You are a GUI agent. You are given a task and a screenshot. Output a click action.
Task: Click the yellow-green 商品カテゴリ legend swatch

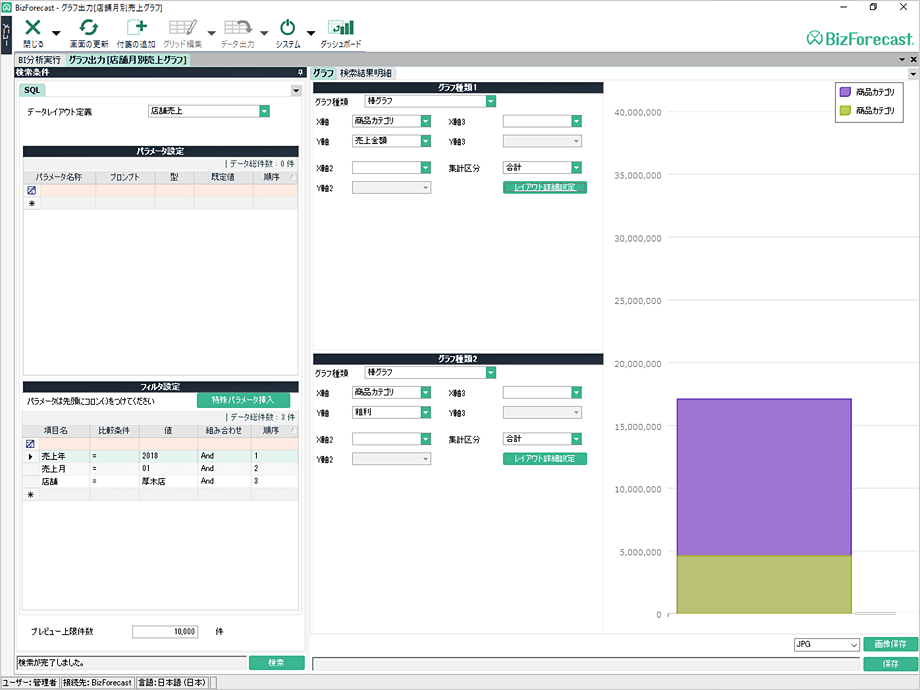point(845,110)
